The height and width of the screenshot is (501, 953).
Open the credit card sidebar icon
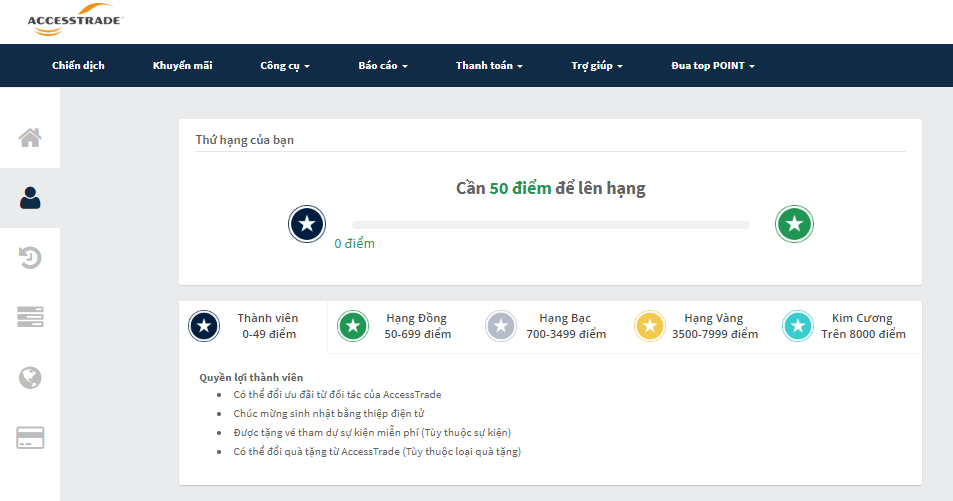point(30,438)
